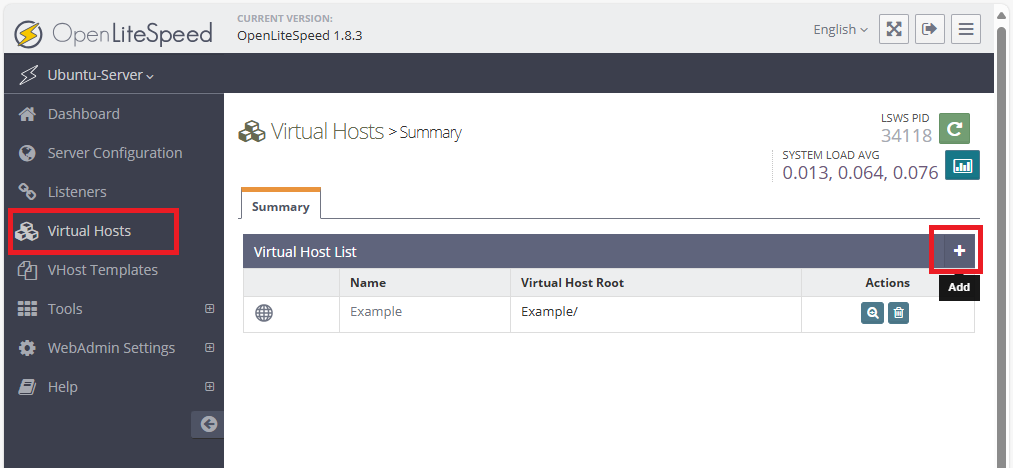Click the VHost Templates copy icon
This screenshot has height=468, width=1013.
point(27,270)
